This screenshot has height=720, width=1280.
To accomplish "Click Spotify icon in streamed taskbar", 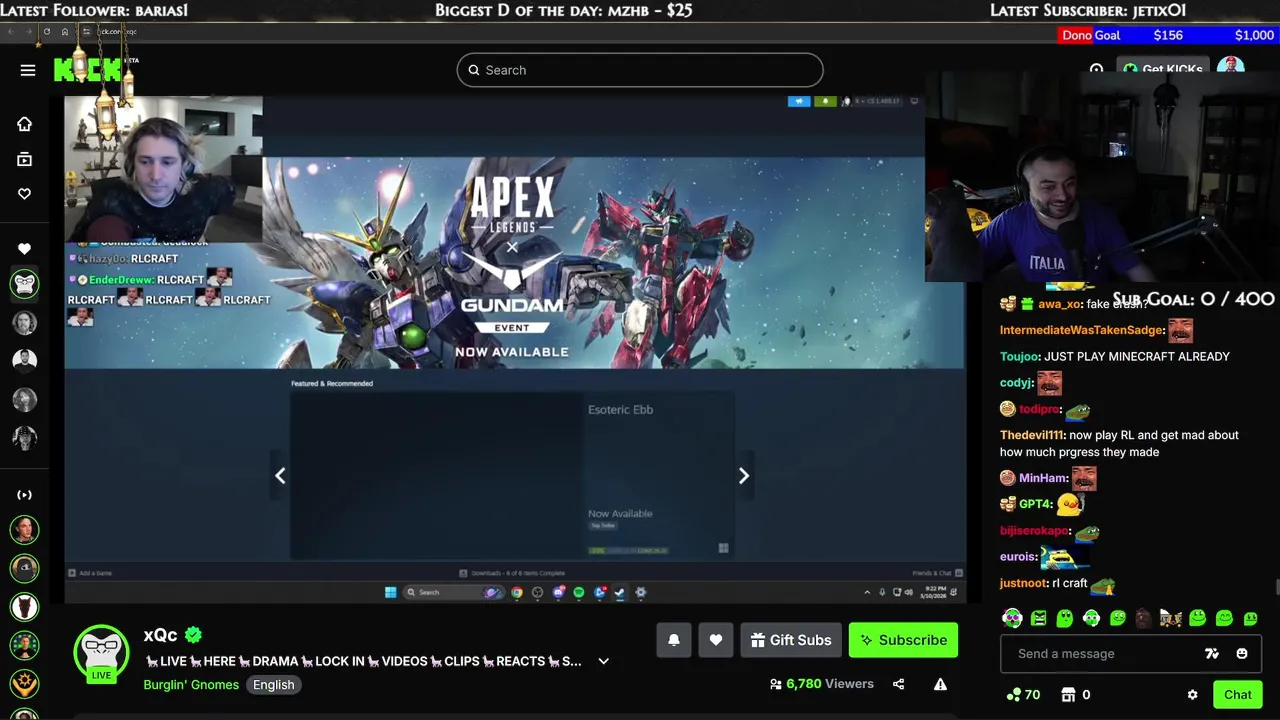I will point(579,592).
